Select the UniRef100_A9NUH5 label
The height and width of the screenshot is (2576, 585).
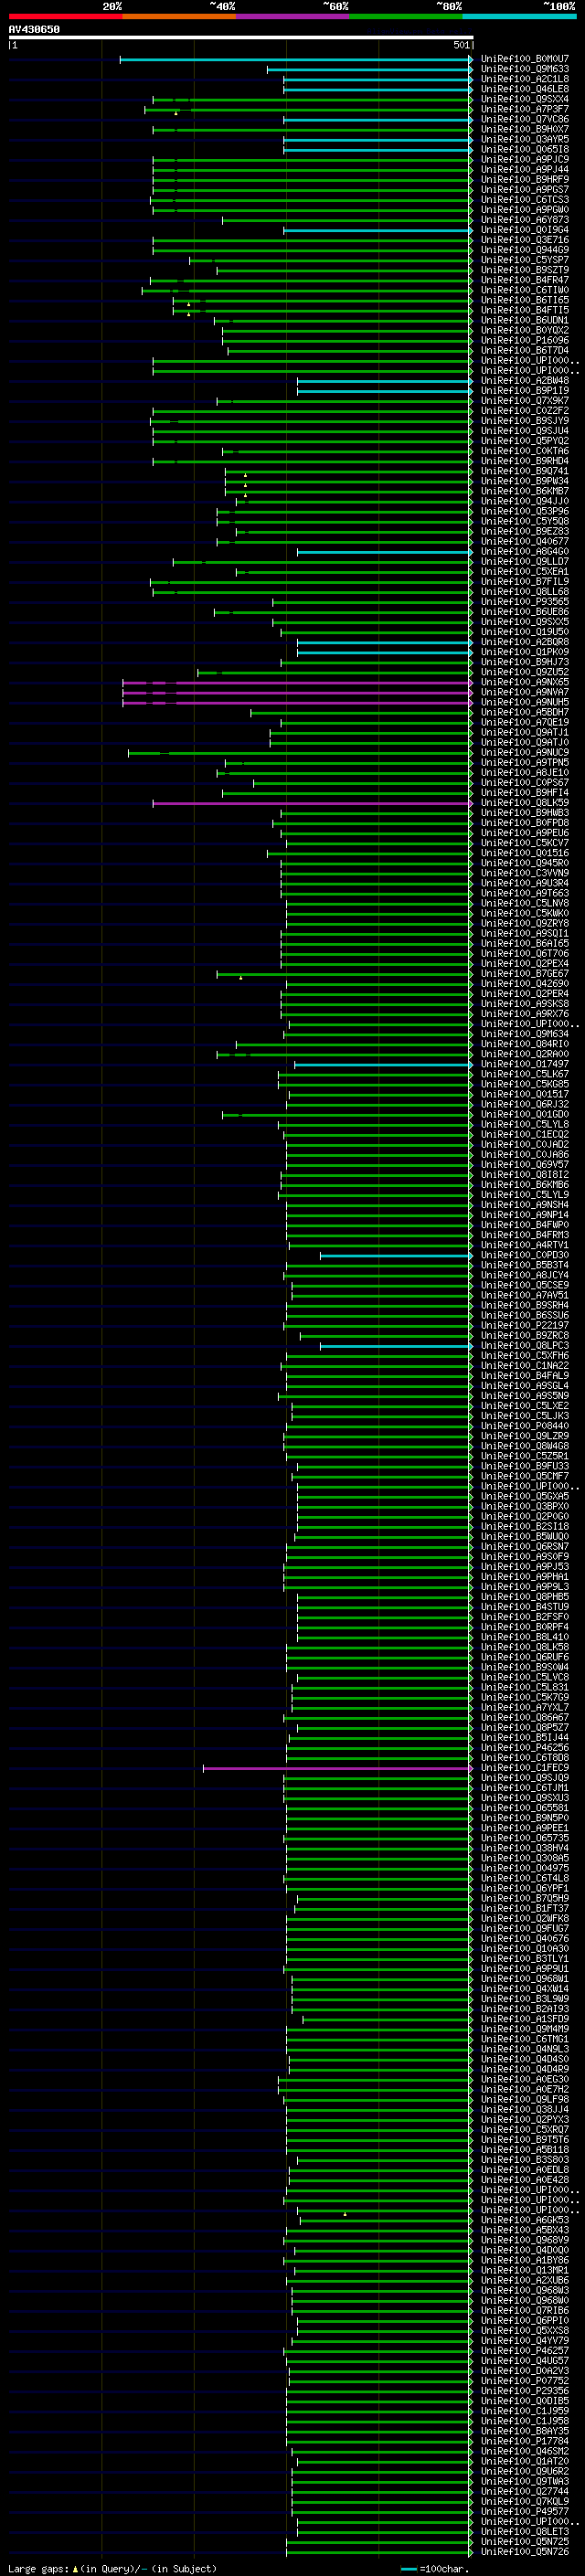coord(525,703)
